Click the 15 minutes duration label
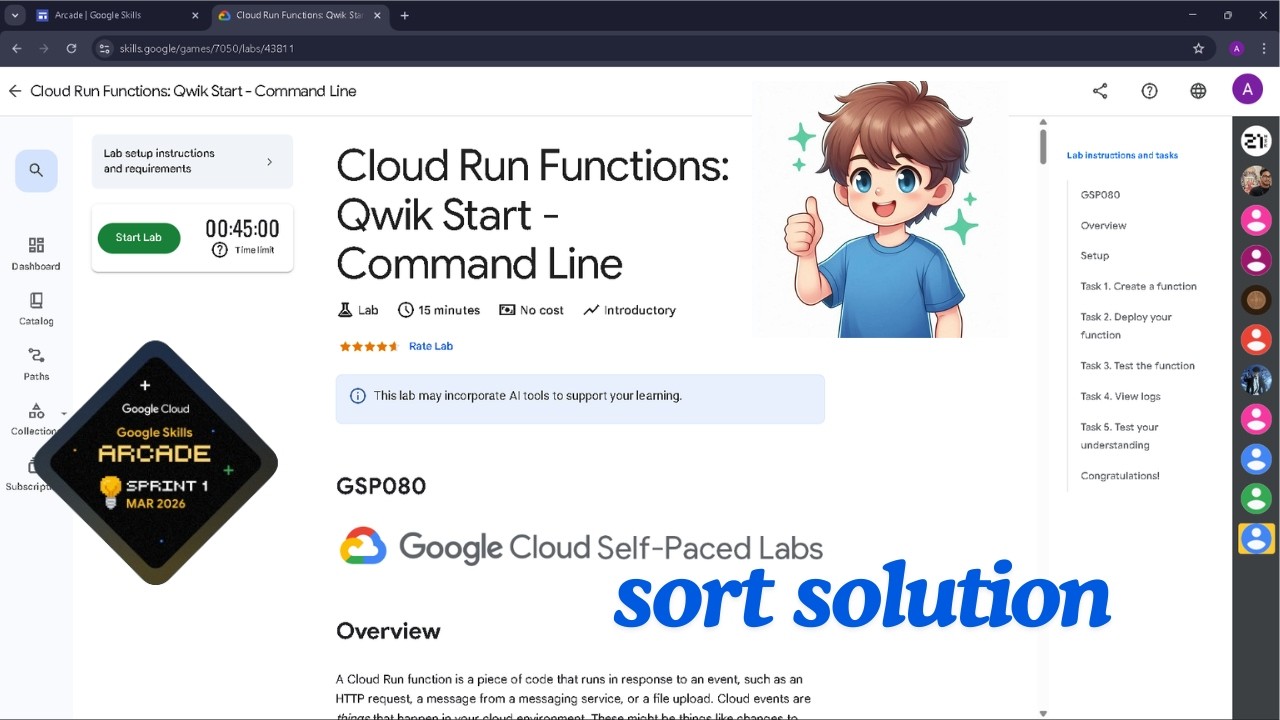 coord(438,310)
